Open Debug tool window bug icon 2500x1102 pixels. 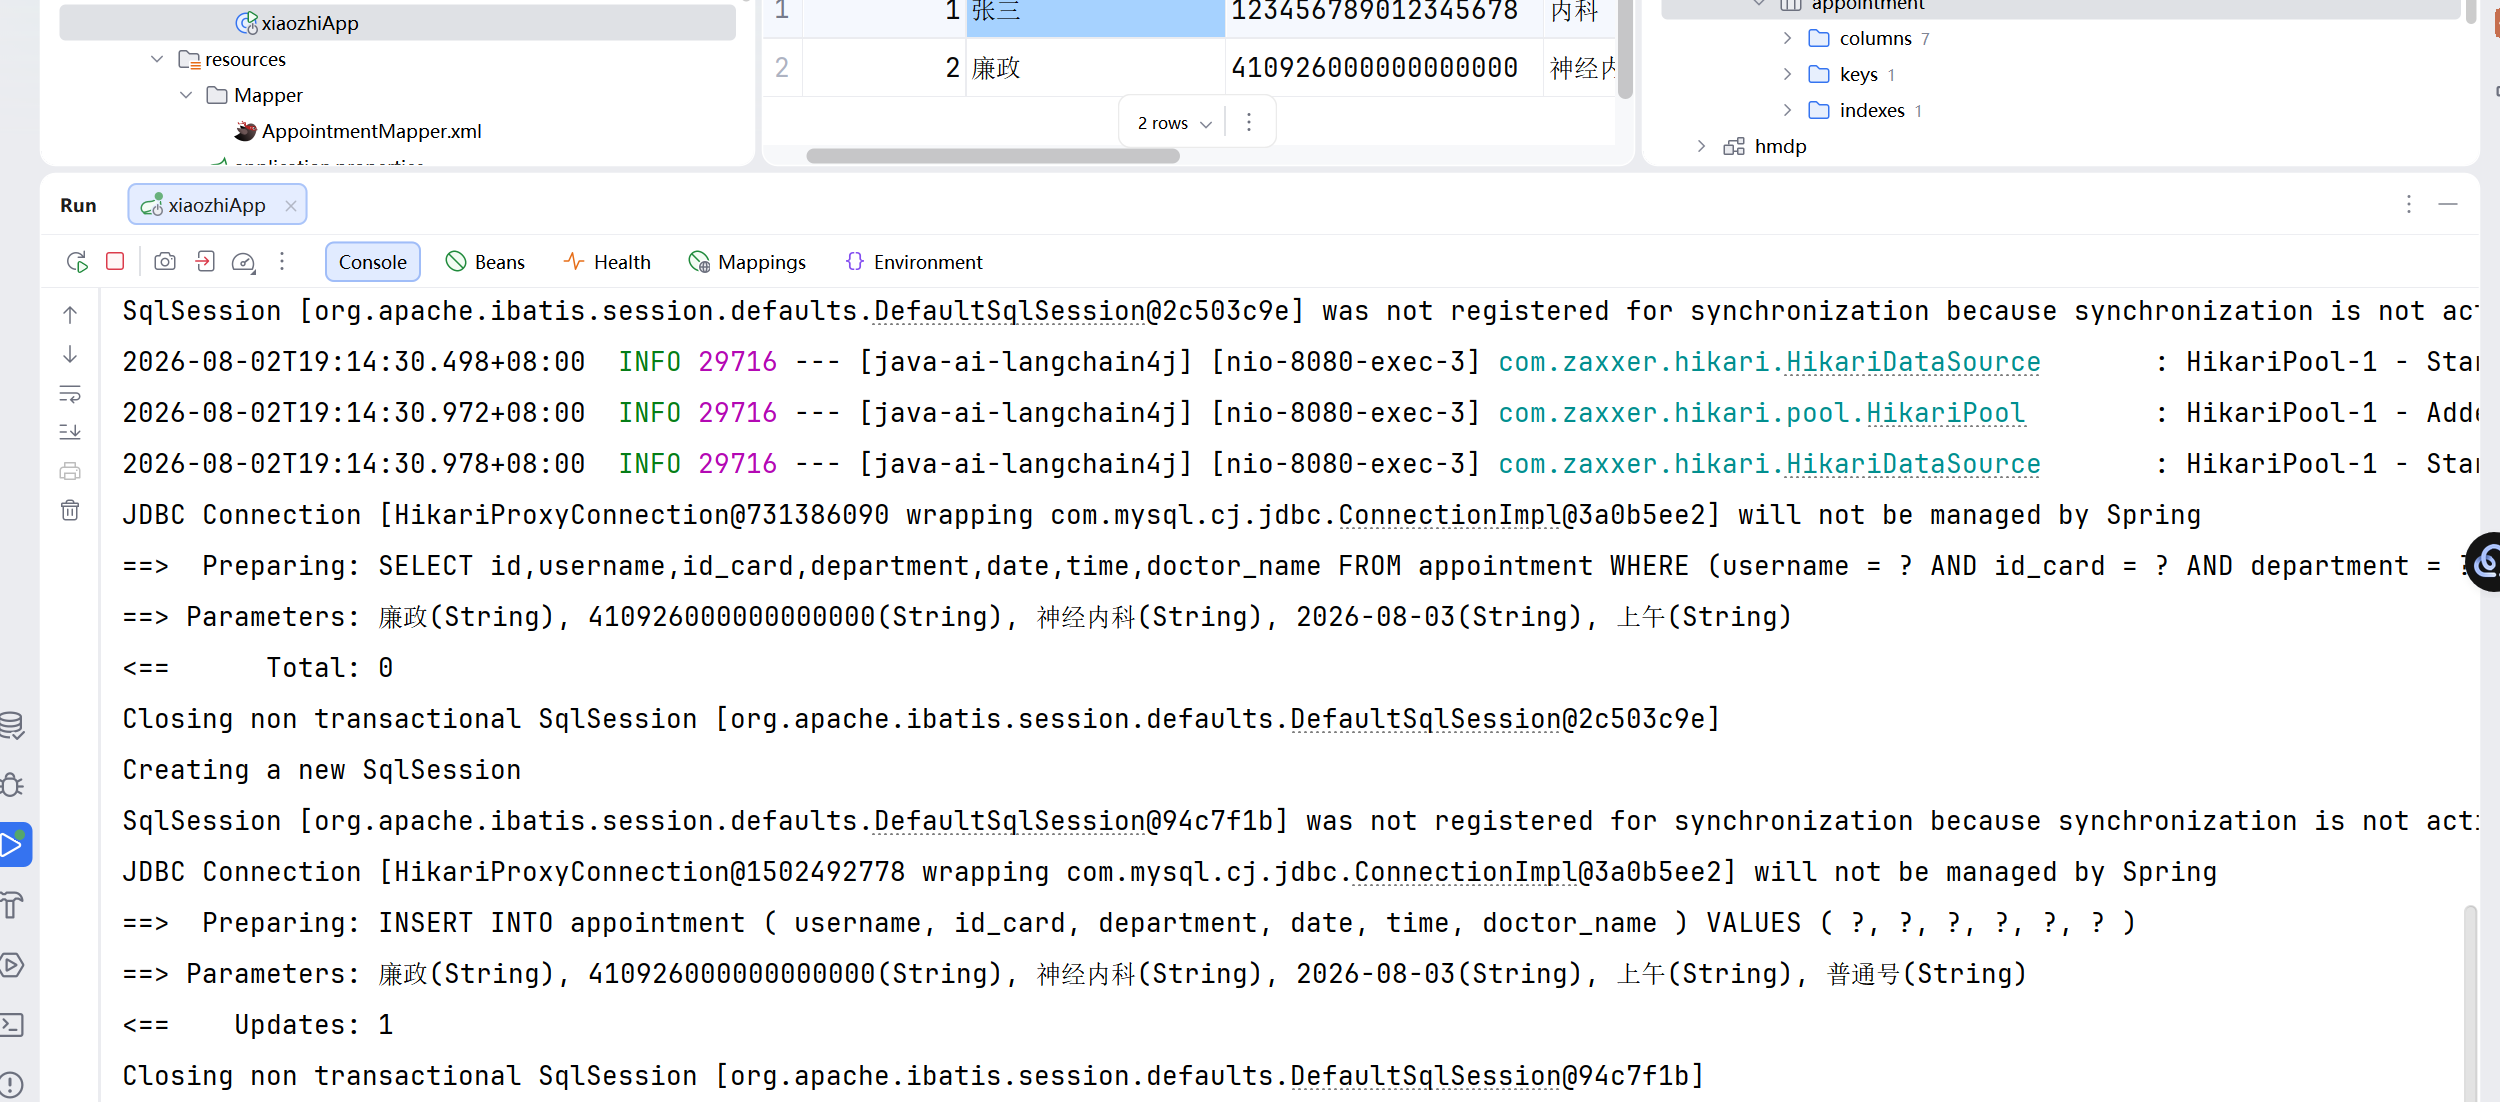[12, 785]
